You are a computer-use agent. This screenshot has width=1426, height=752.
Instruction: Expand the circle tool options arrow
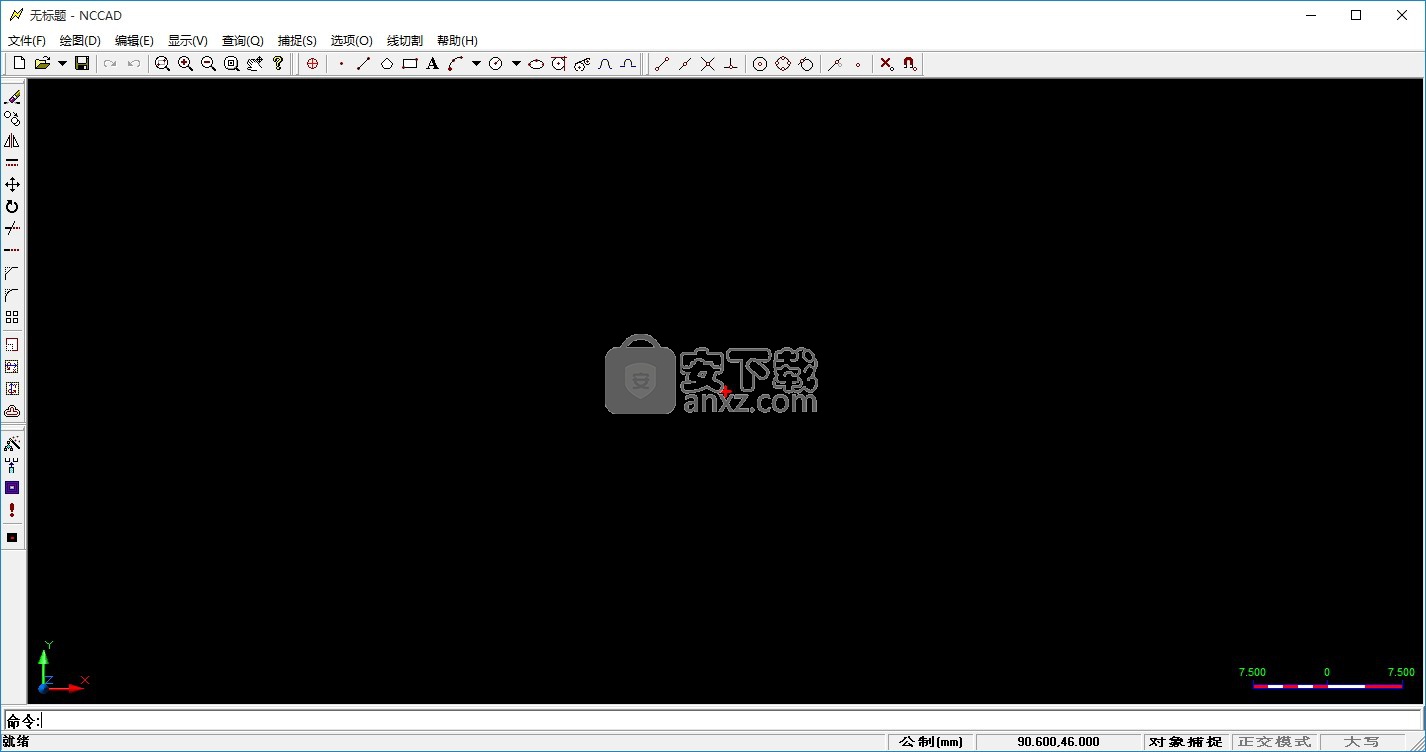tap(516, 64)
